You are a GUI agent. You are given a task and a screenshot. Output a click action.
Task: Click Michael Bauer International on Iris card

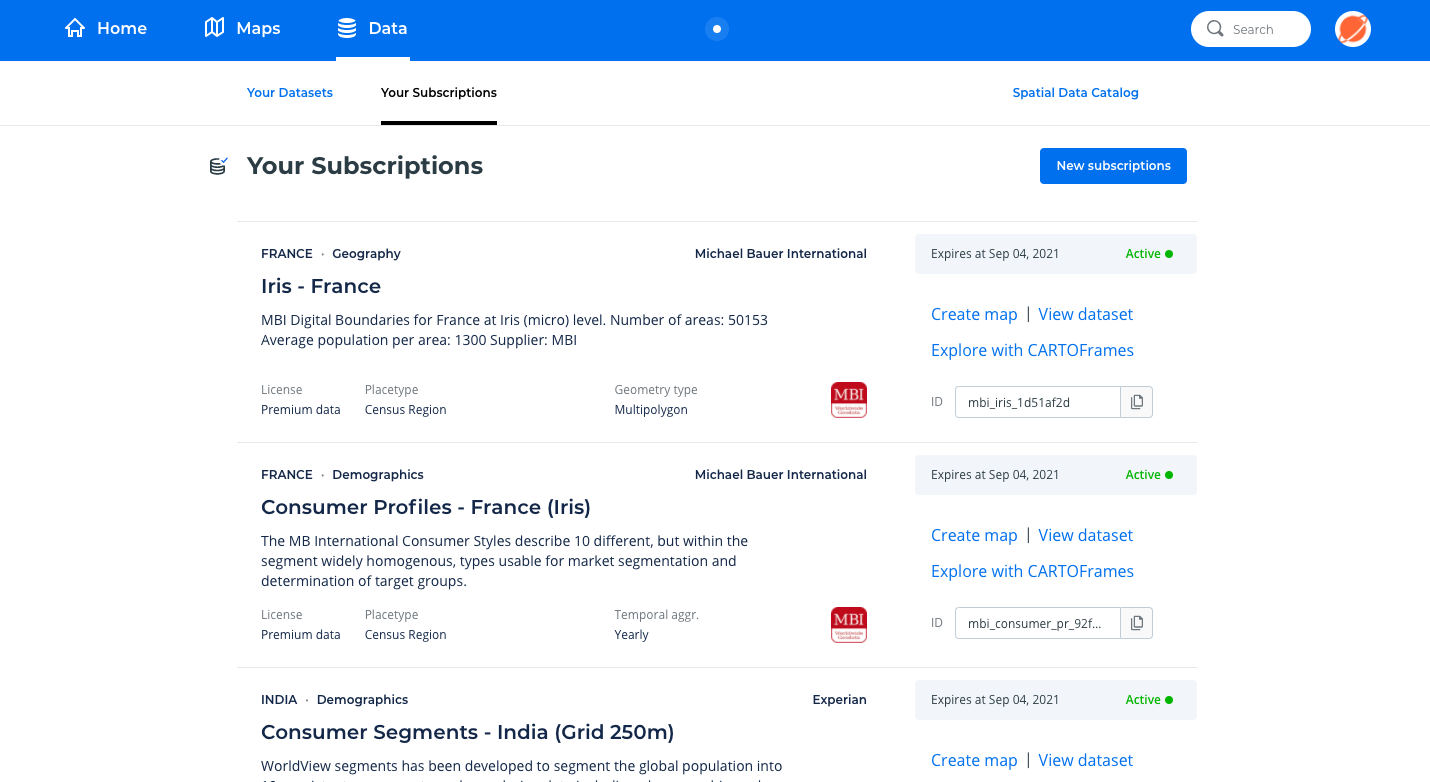781,254
